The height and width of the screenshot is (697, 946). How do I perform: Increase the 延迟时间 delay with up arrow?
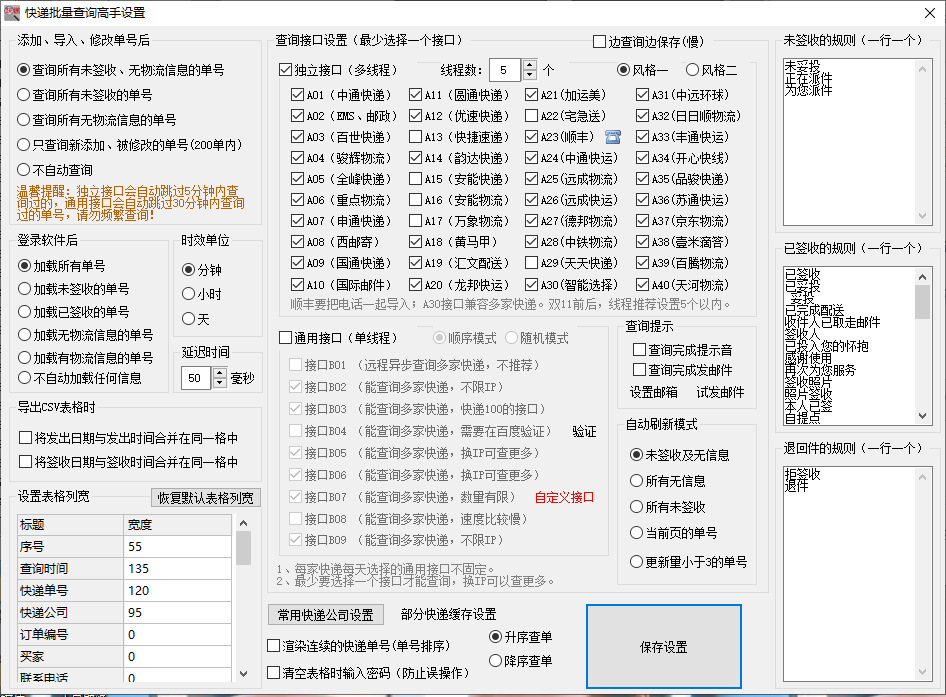pyautogui.click(x=220, y=373)
